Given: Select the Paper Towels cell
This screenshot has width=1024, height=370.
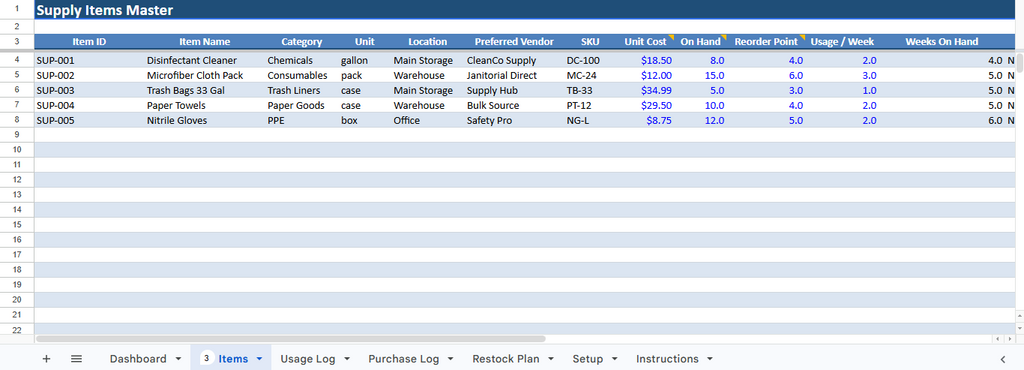Looking at the screenshot, I should 205,105.
